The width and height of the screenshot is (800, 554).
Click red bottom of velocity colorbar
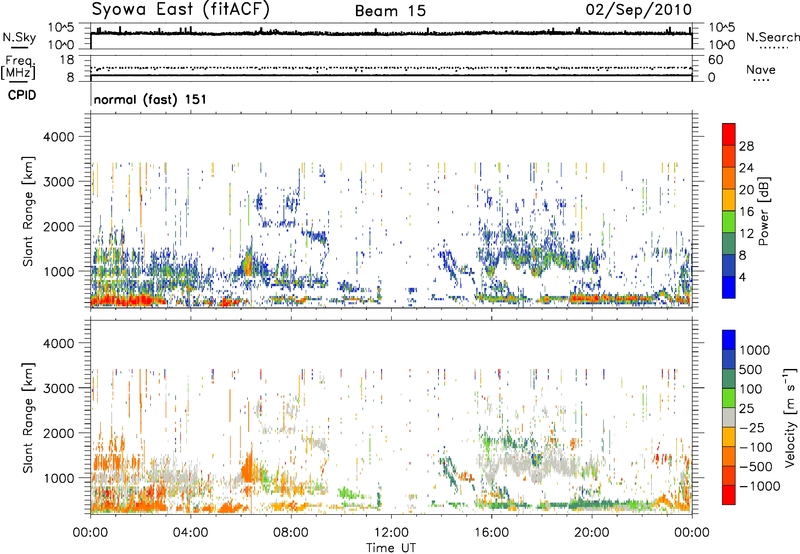click(729, 495)
